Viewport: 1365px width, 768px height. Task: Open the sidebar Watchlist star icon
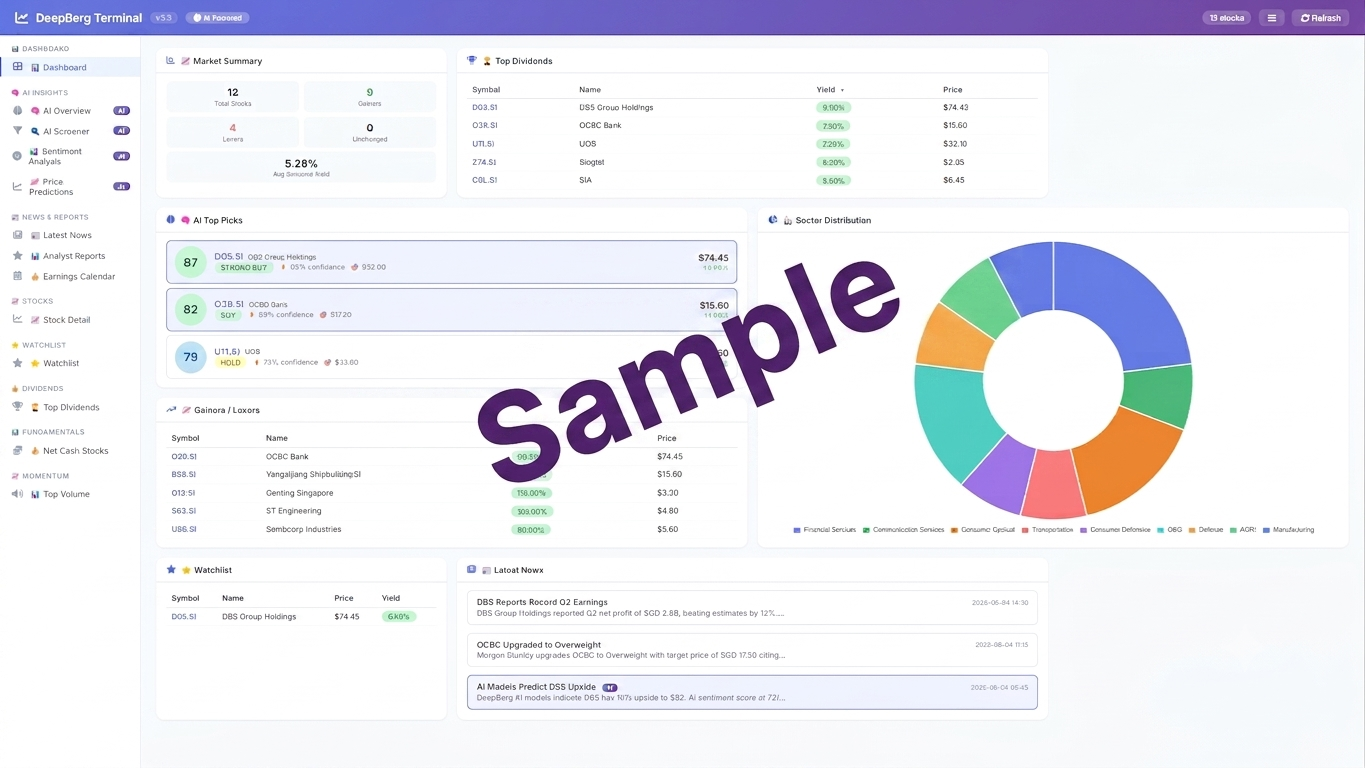(x=18, y=363)
